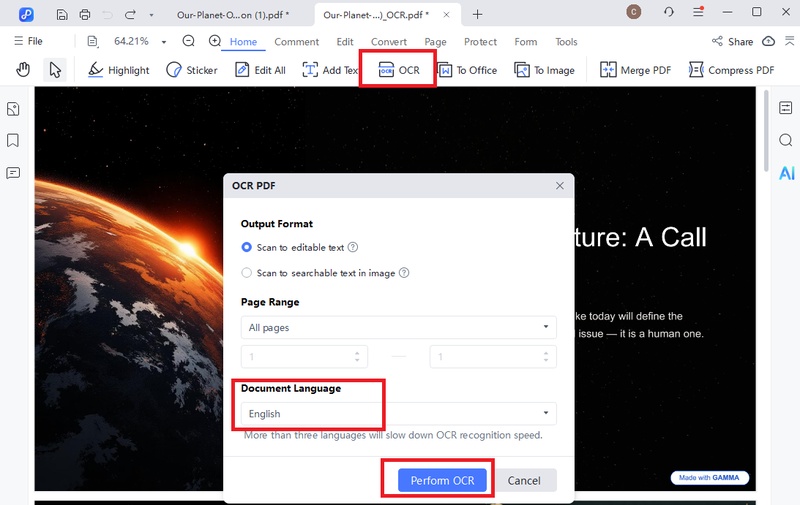Click the document vertical scrollbar
The height and width of the screenshot is (505, 800).
tap(766, 131)
